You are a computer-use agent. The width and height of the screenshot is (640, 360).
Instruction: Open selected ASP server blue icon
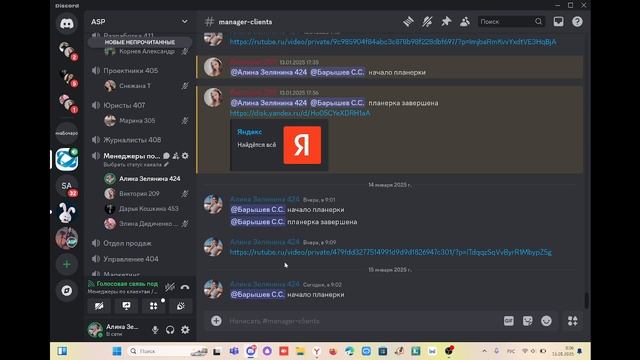pyautogui.click(x=67, y=159)
